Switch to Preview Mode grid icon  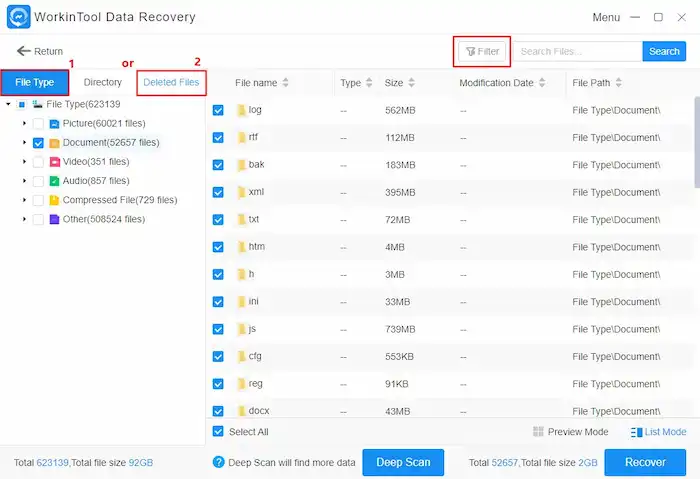point(538,432)
